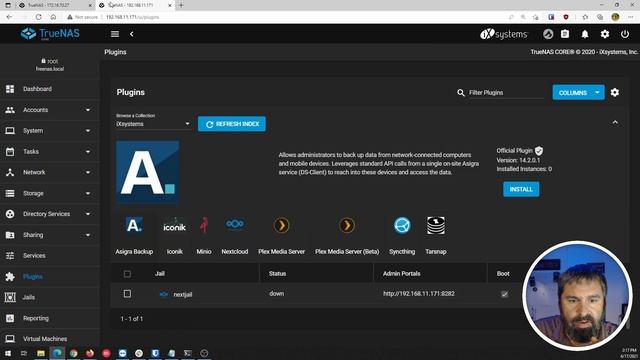
Task: Check the nextjail row checkbox
Action: (127, 293)
